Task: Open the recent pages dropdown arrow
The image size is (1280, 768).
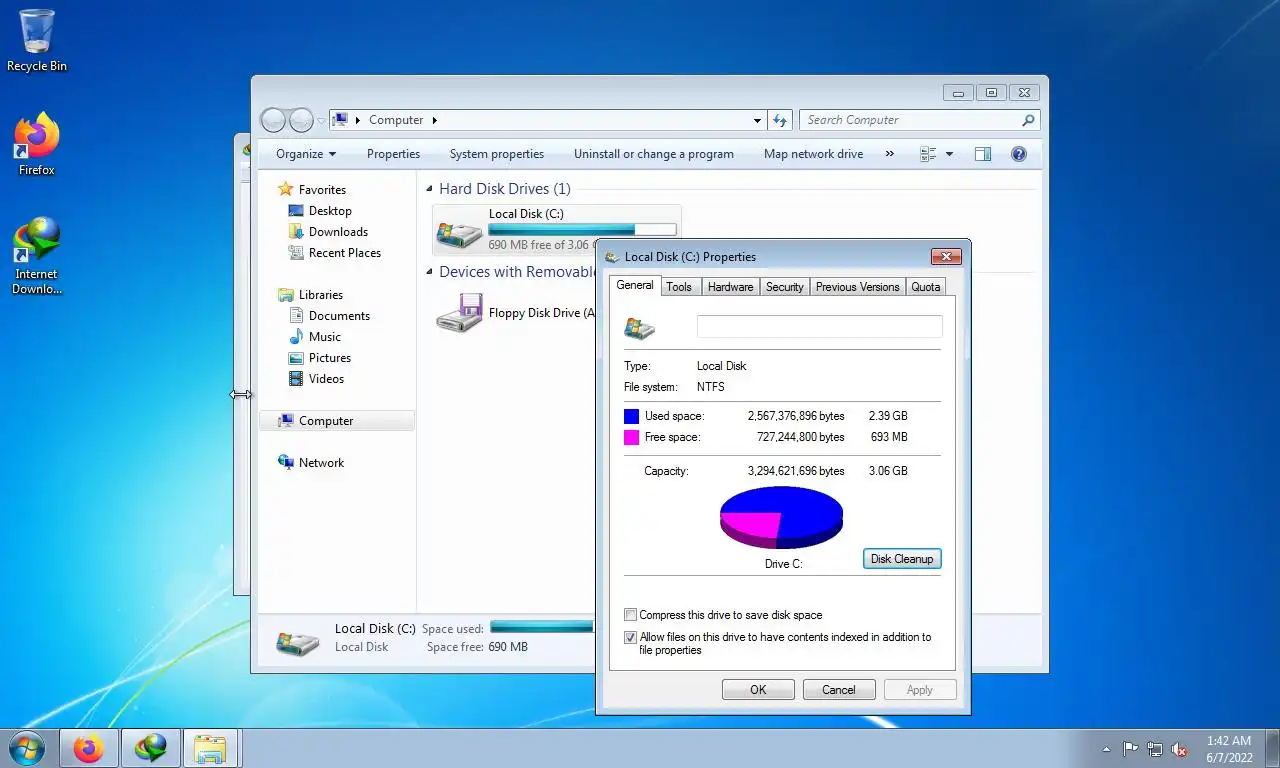Action: [321, 120]
